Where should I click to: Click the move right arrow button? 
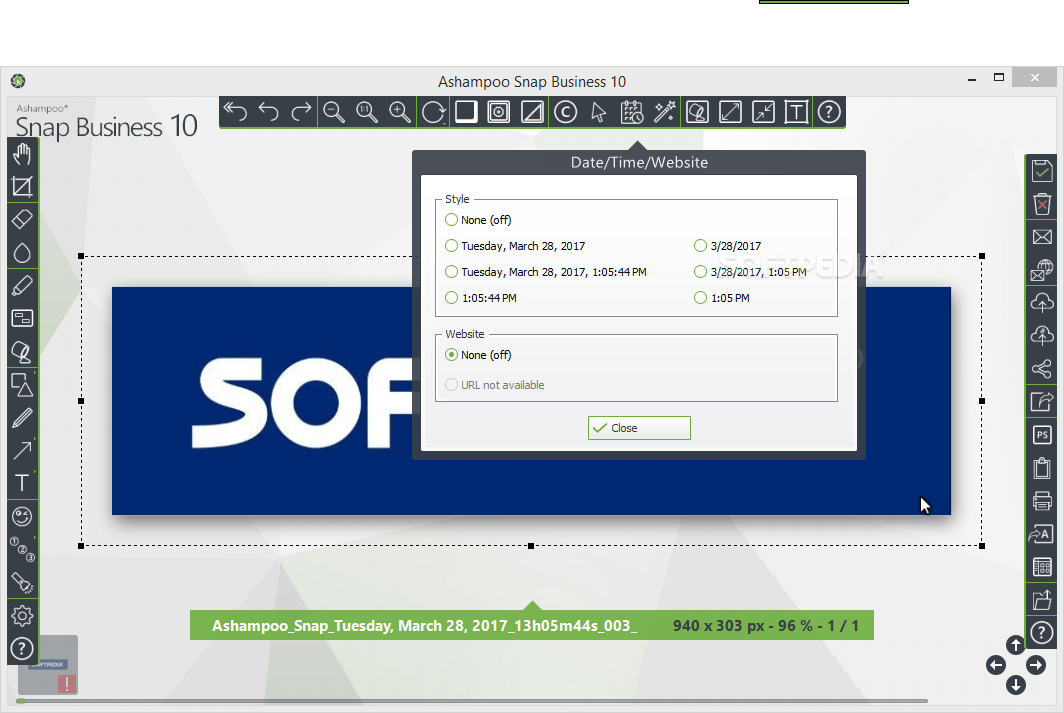click(x=1036, y=665)
